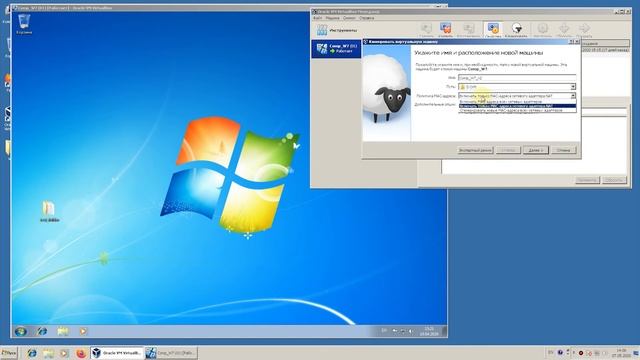Switch to Oracle VM VirtualBox host taskbar button
This screenshot has height=360, width=640.
[117, 353]
